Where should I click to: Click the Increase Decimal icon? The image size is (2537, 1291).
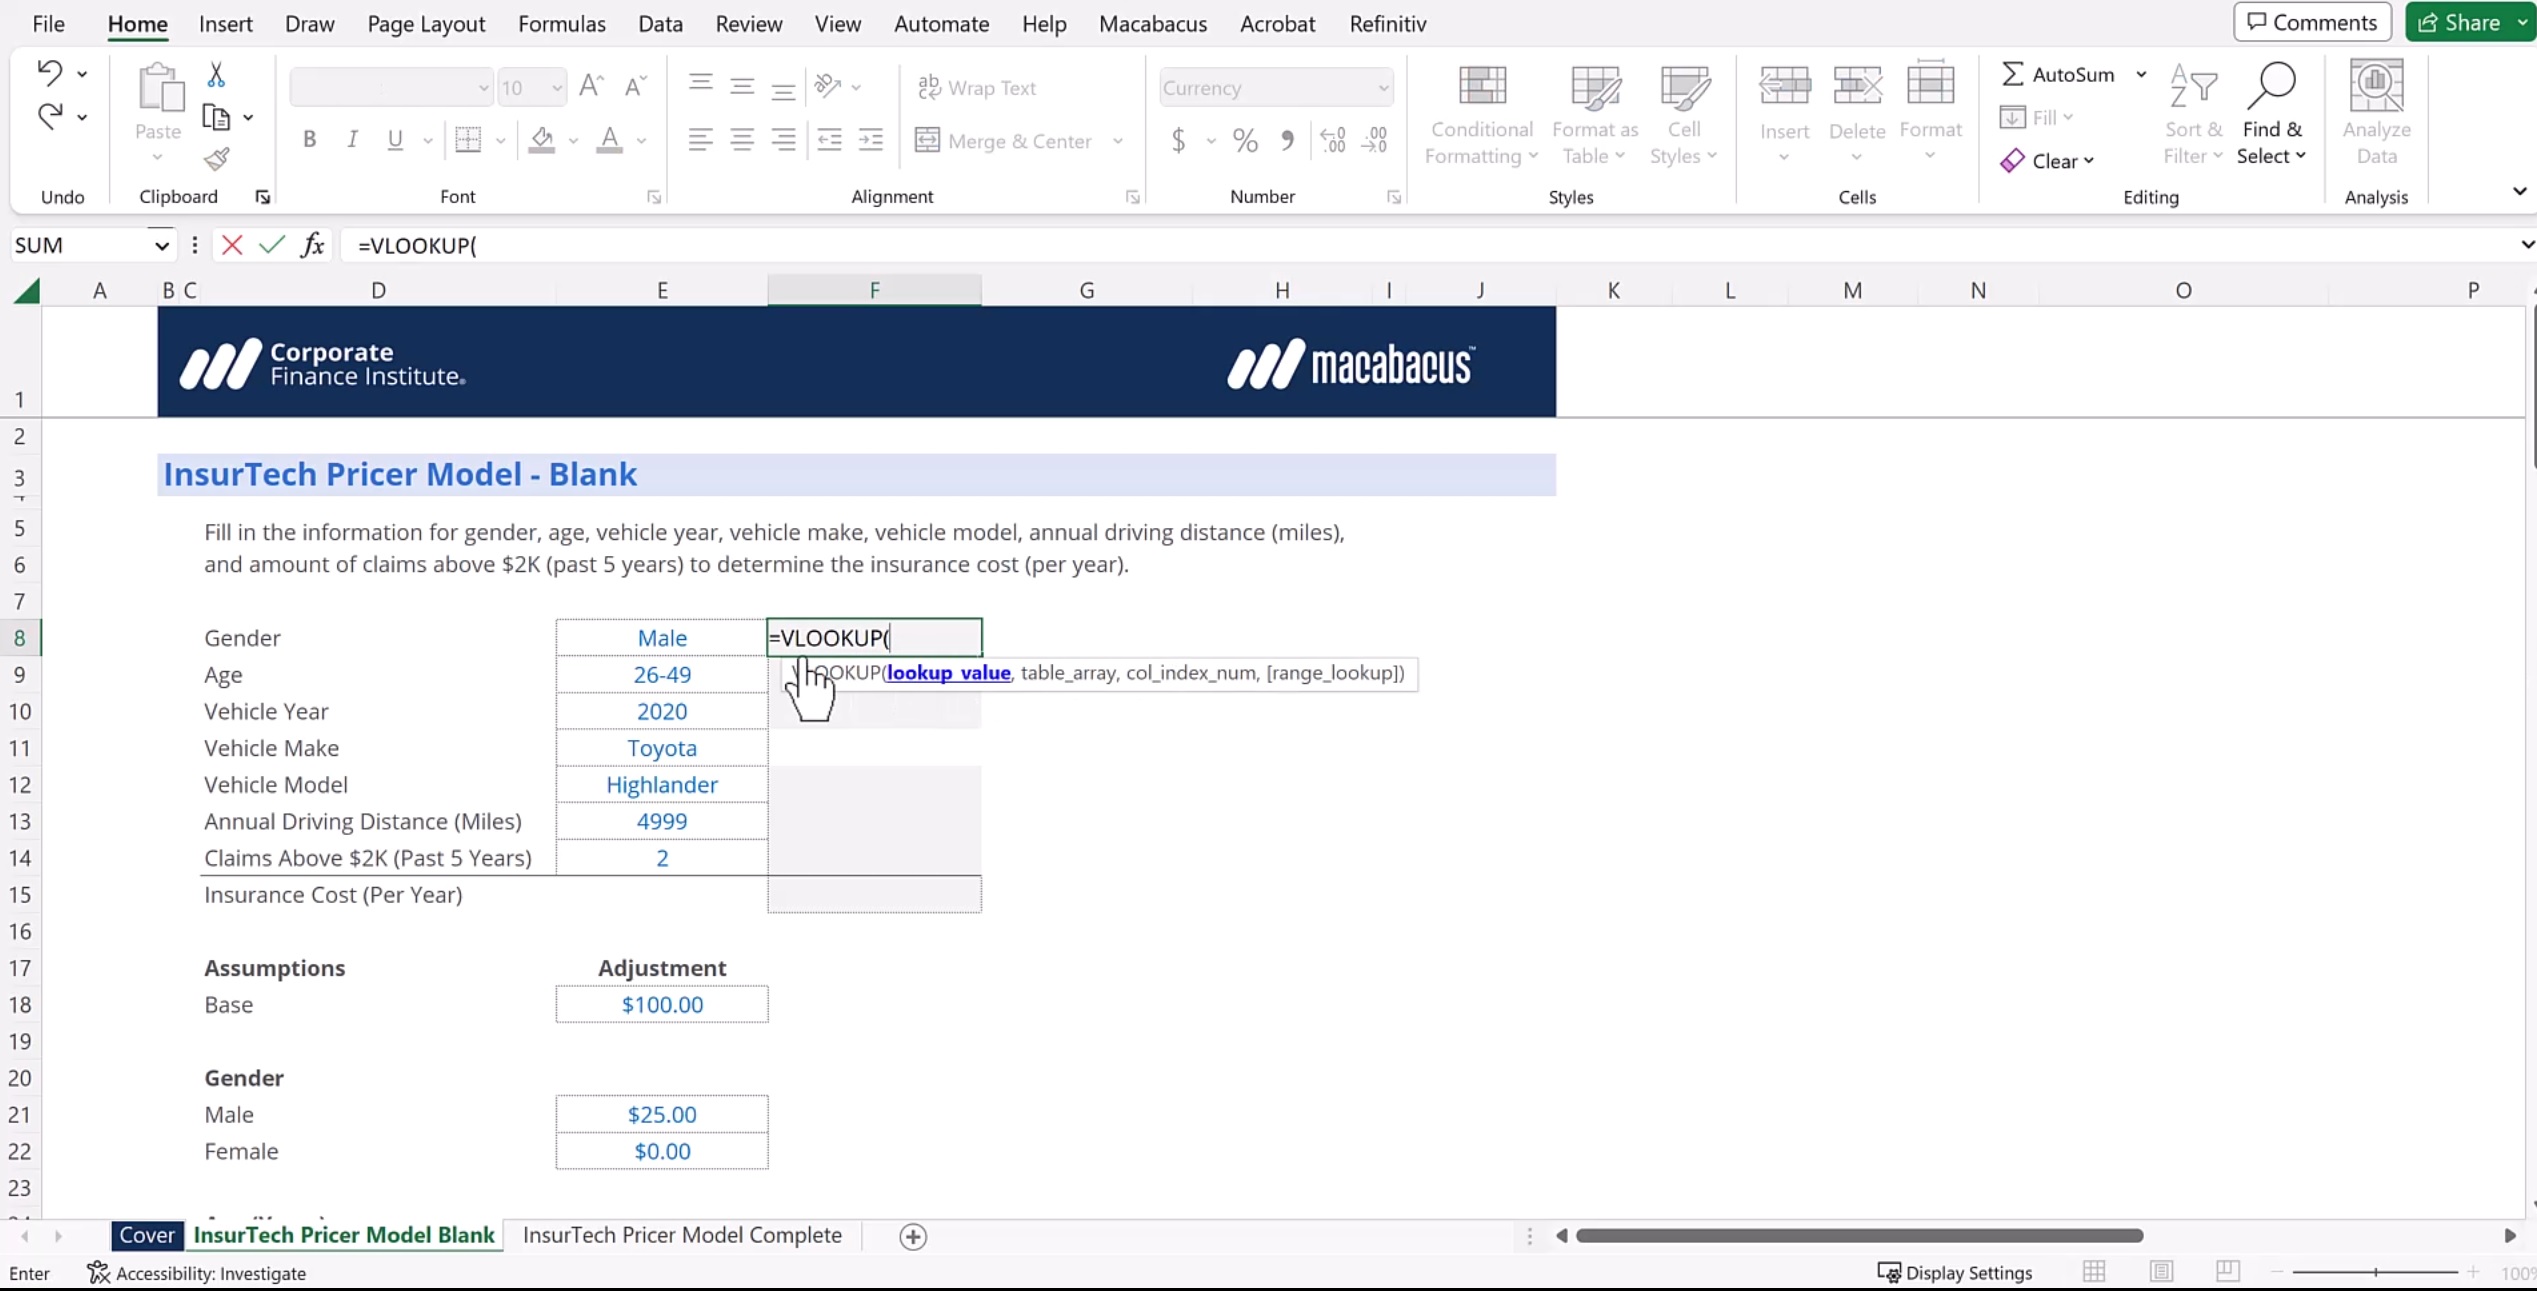1333,141
